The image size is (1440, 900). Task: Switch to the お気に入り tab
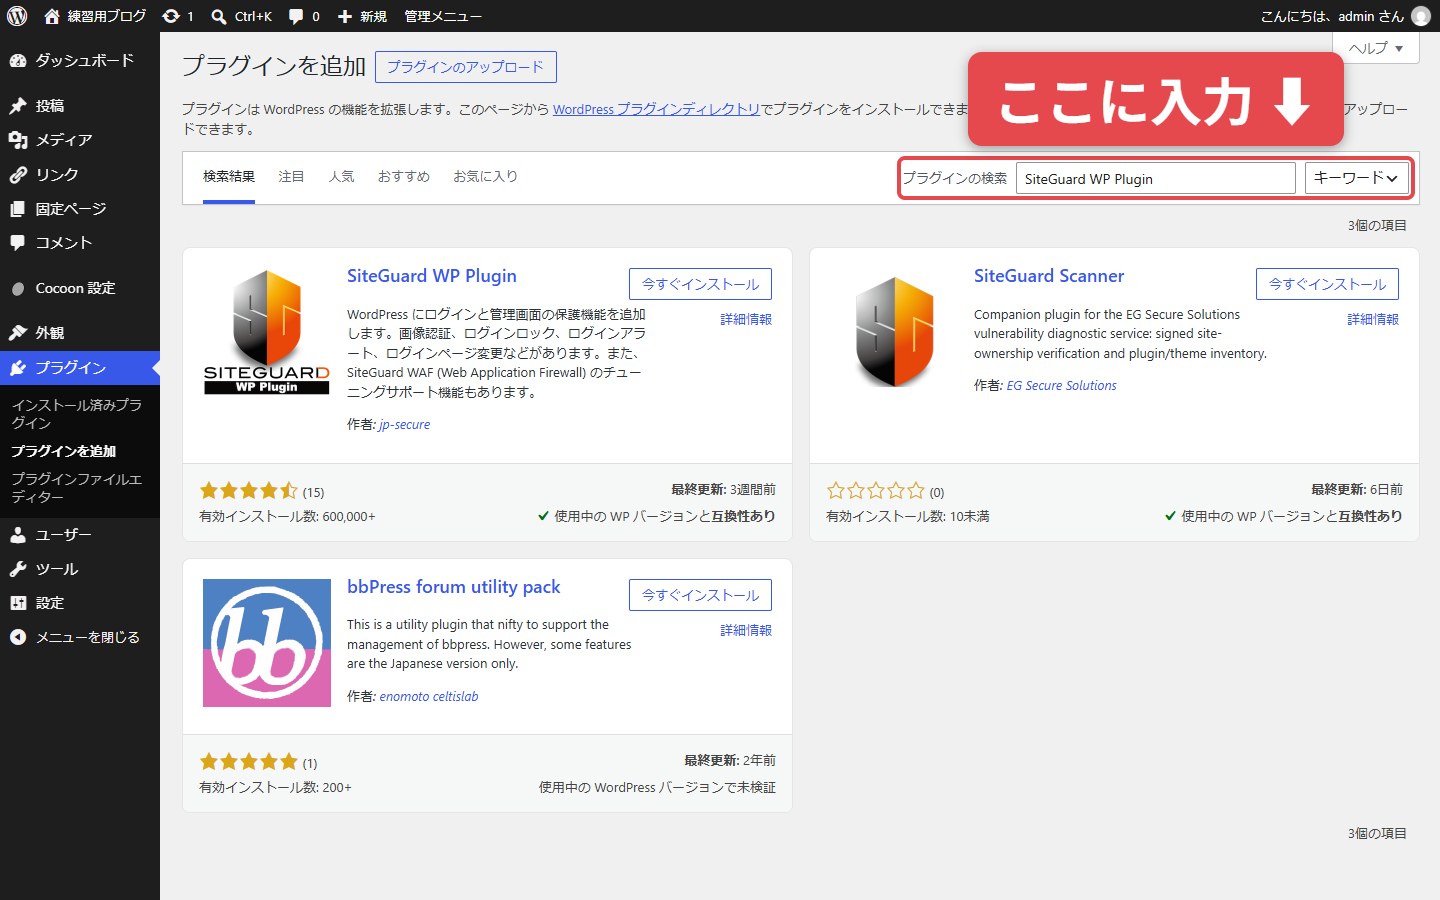pos(485,177)
